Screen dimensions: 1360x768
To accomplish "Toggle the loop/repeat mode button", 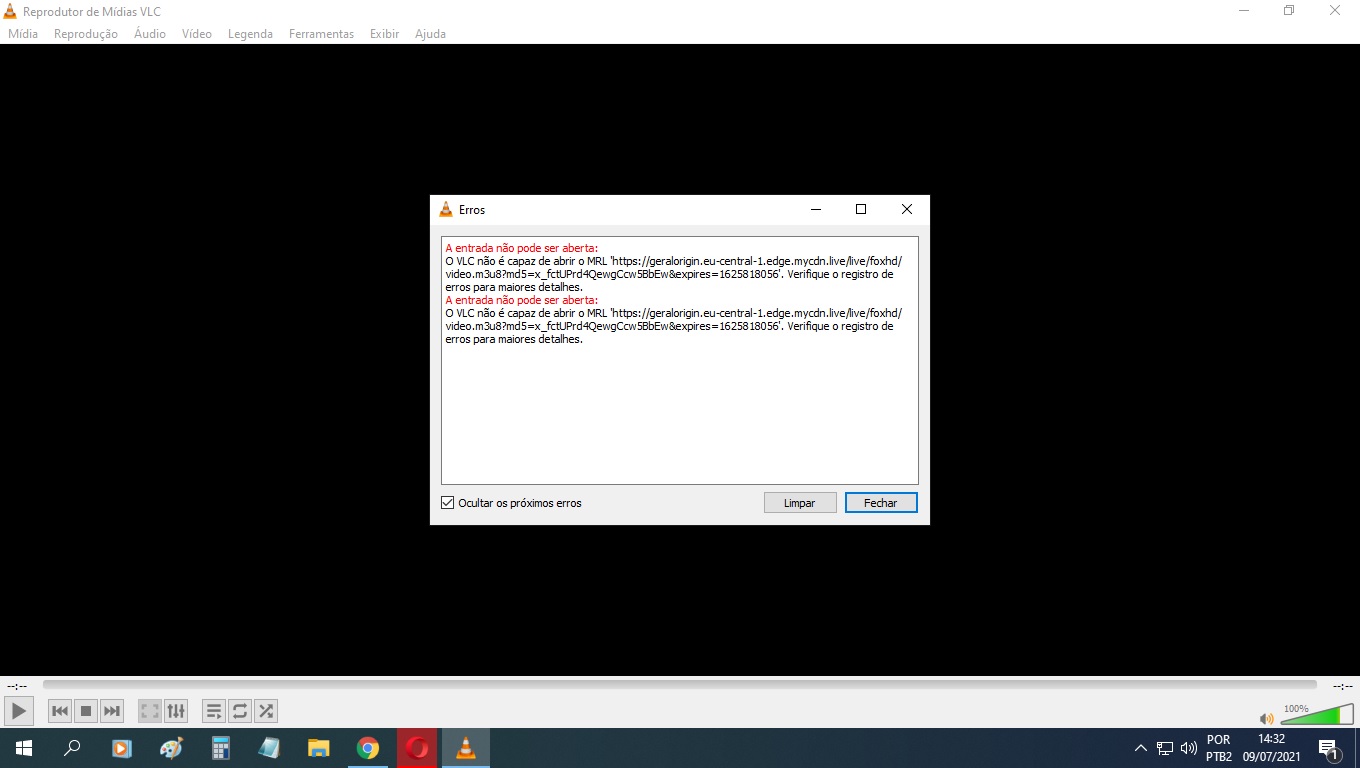I will coord(240,711).
